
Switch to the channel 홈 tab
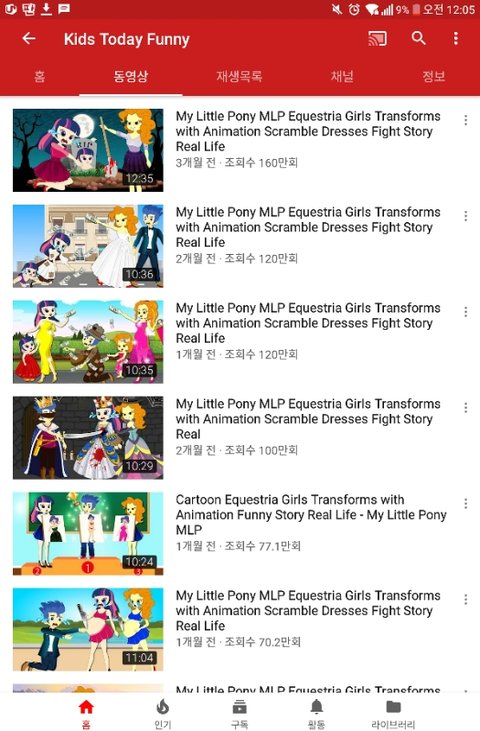40,76
